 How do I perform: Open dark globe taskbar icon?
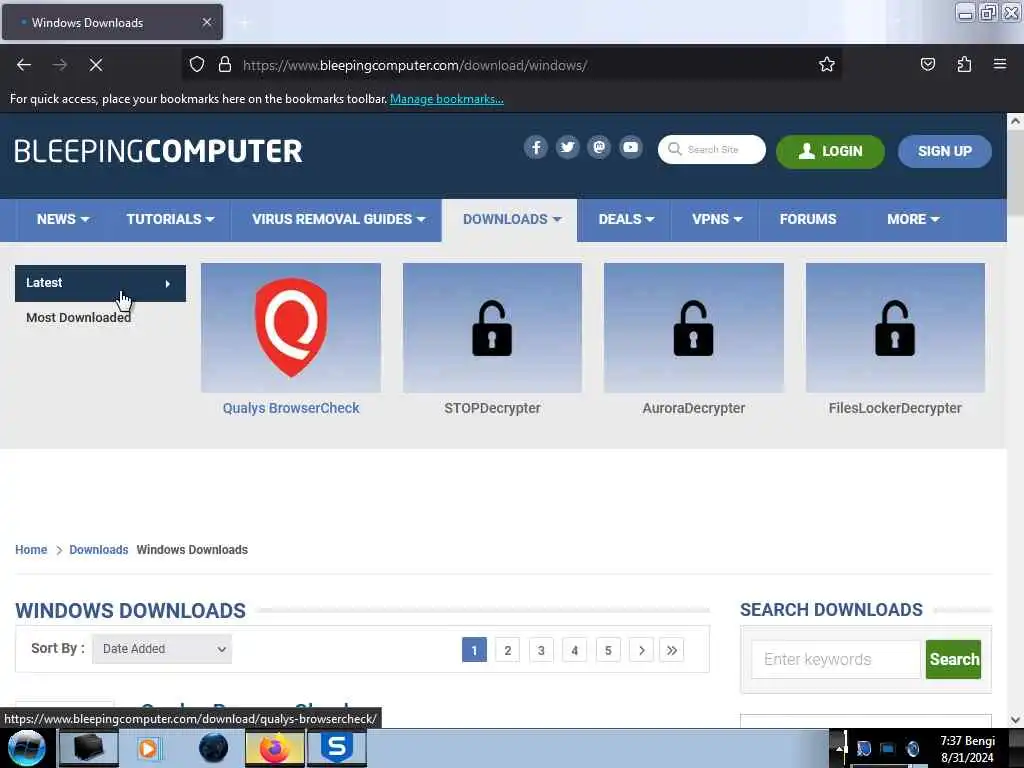(213, 748)
